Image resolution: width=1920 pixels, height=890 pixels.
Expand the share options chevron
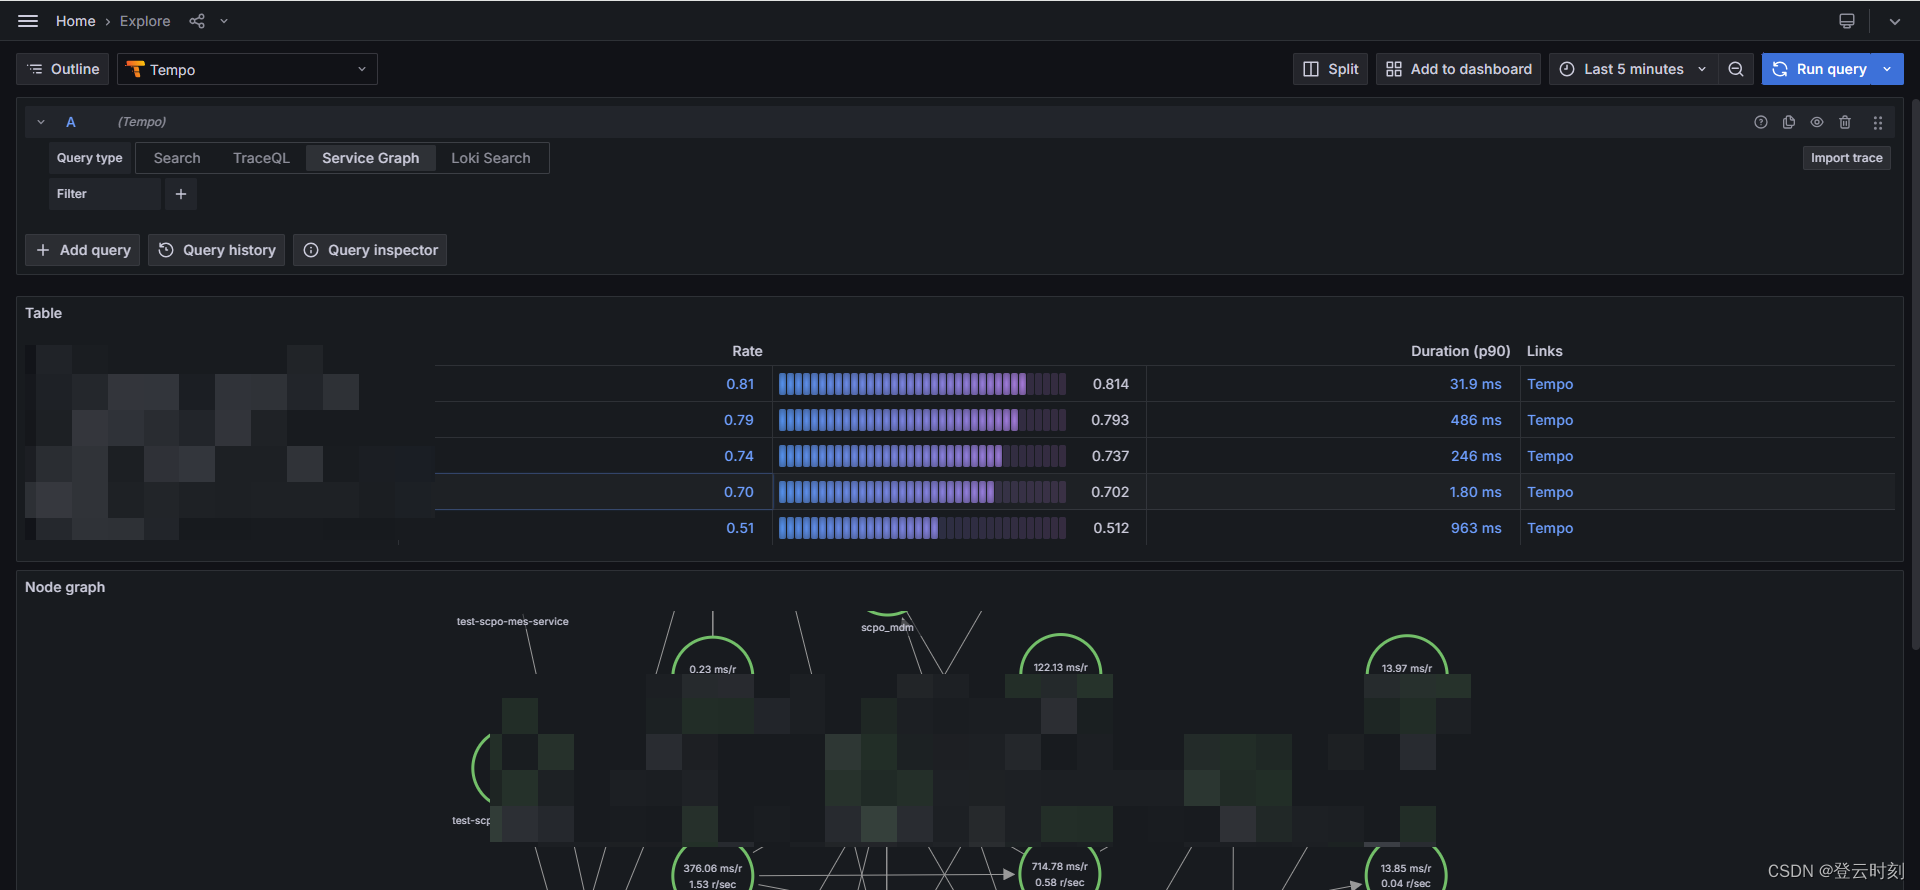[224, 21]
